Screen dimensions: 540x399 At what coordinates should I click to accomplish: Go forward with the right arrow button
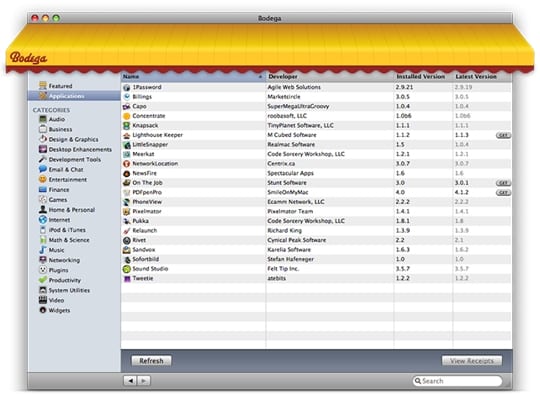coord(144,381)
